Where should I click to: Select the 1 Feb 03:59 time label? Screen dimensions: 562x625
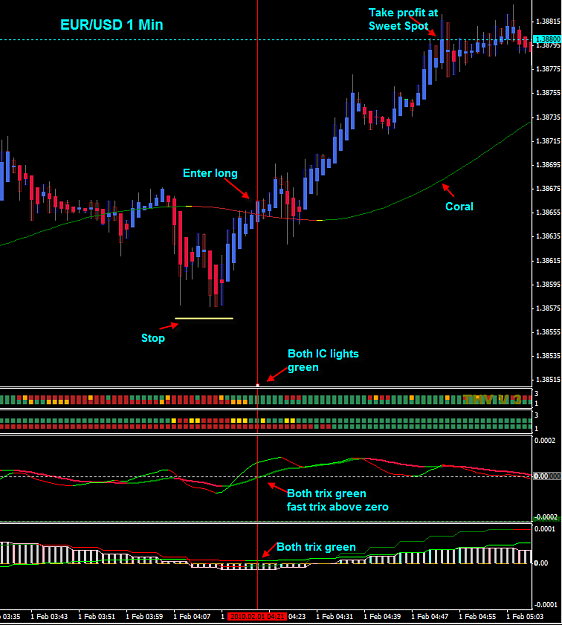pos(144,617)
